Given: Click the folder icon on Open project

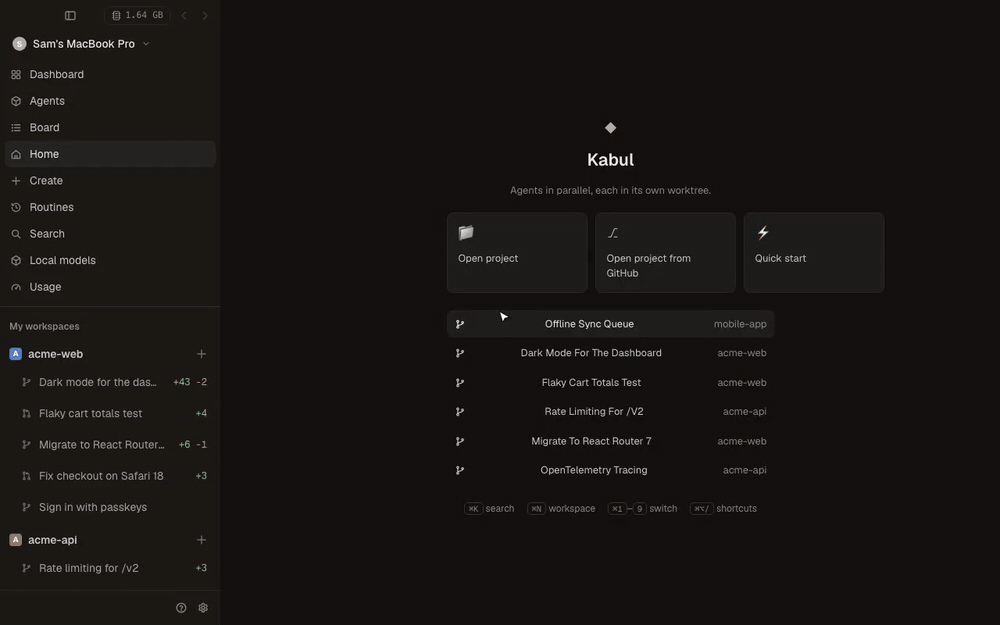Looking at the screenshot, I should click(x=466, y=232).
